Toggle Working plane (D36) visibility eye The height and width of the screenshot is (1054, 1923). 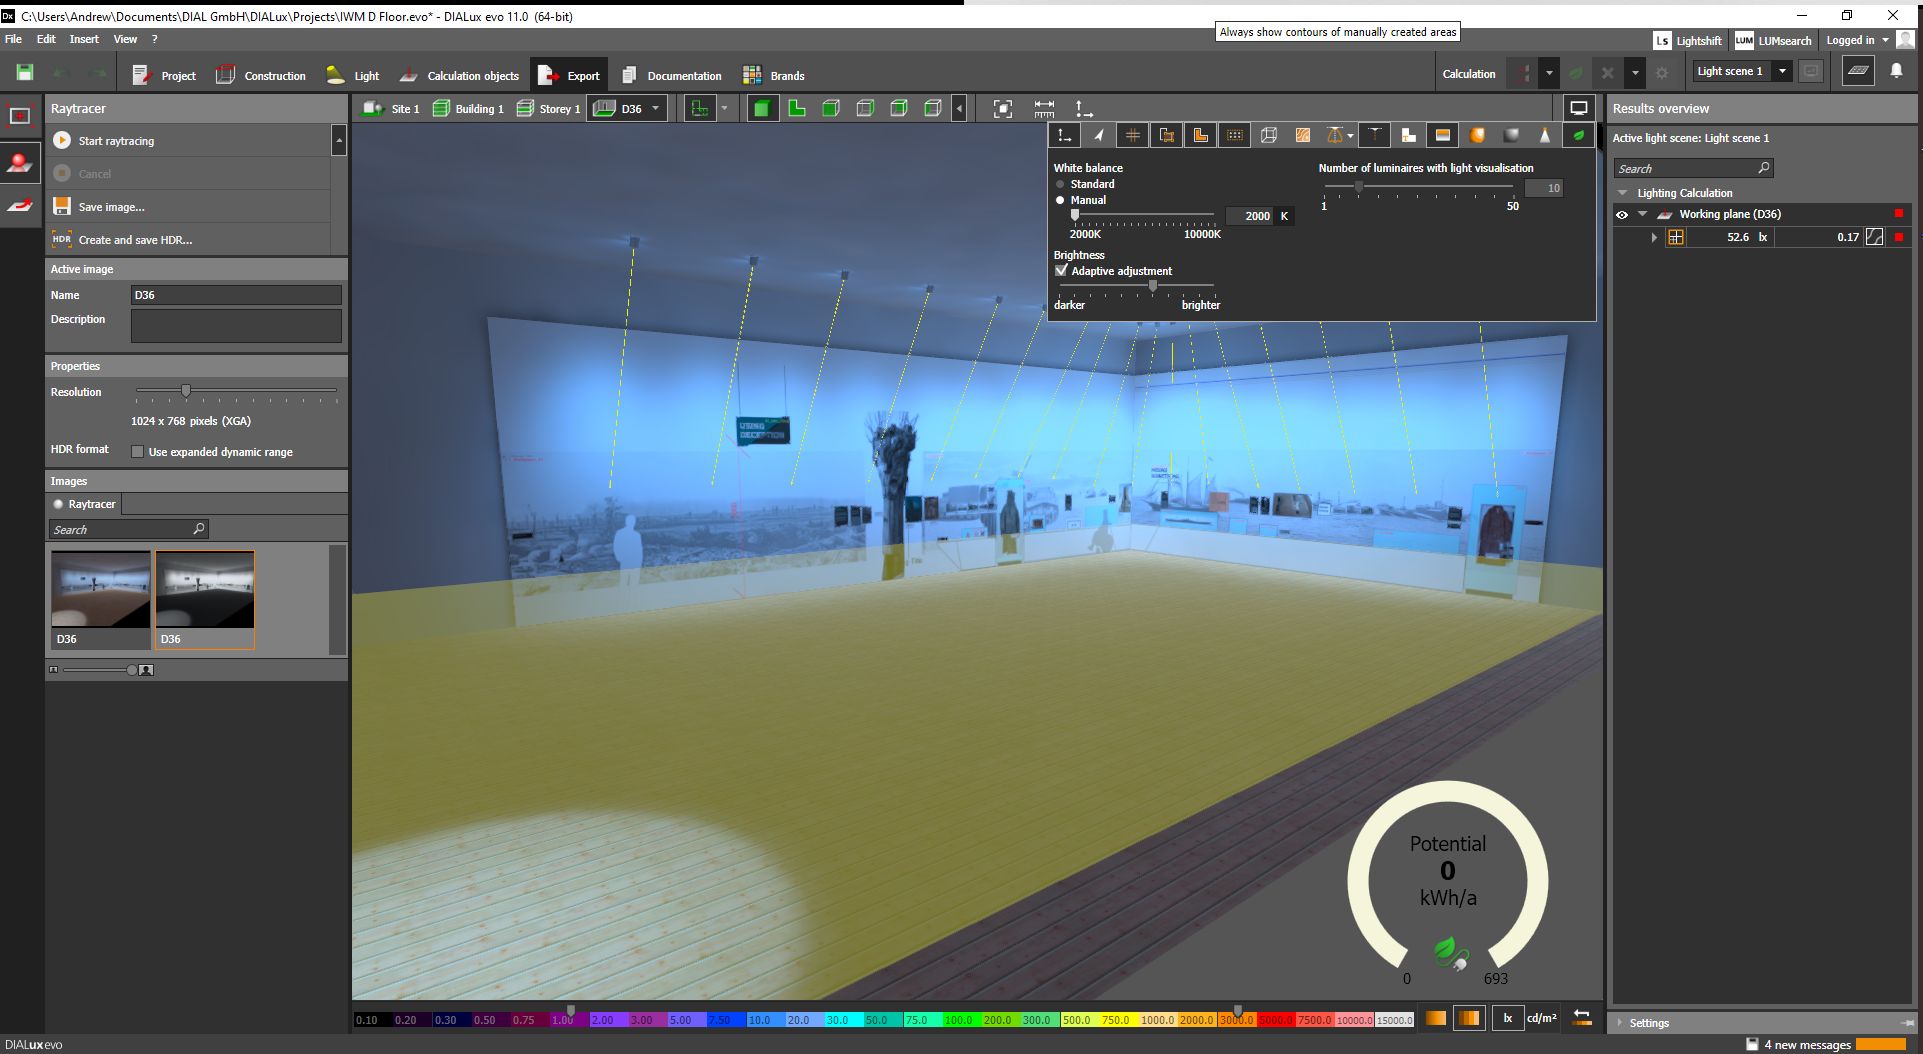(x=1622, y=214)
